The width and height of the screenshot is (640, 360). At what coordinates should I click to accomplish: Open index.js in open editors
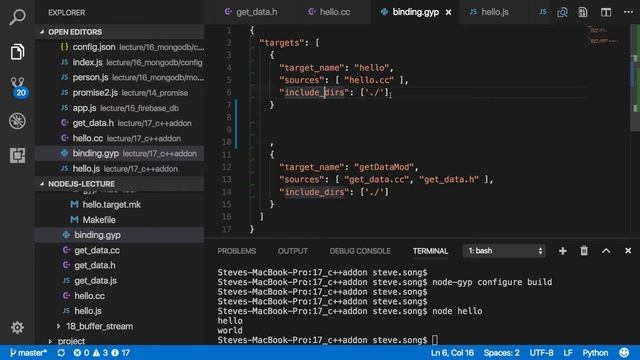click(x=120, y=62)
